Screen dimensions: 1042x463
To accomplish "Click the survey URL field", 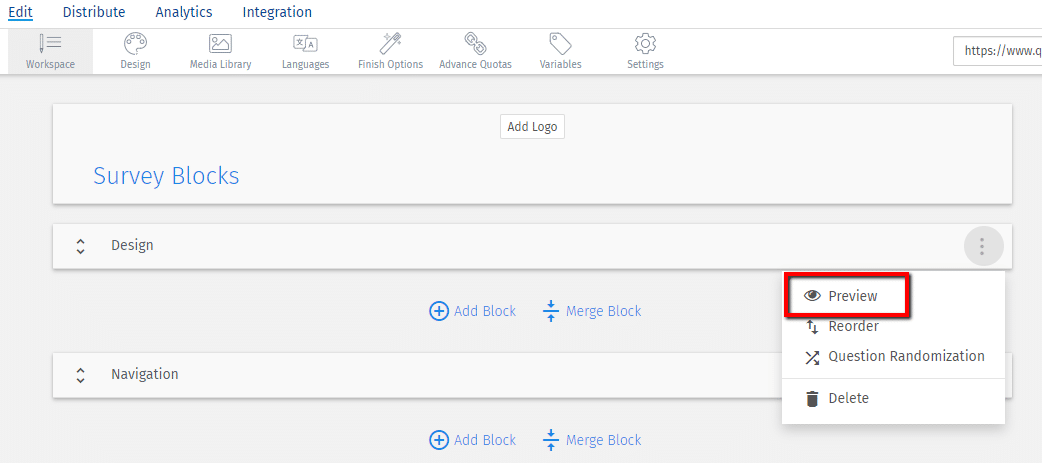I will 997,51.
